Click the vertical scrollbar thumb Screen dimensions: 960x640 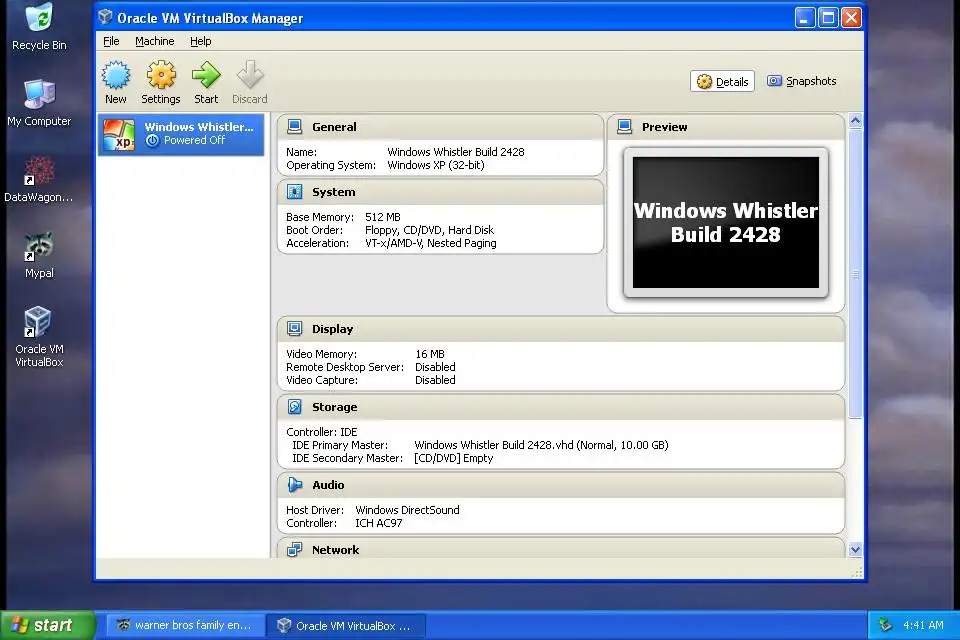pos(855,273)
